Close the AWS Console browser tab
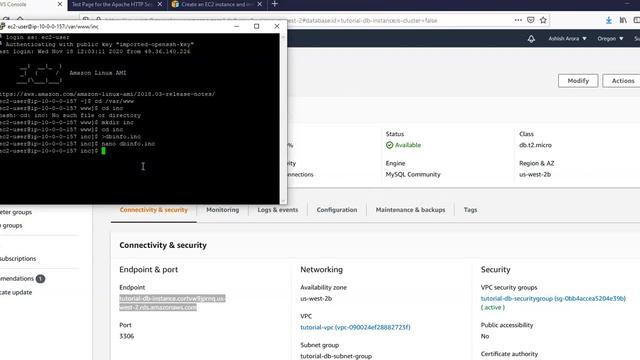The image size is (640, 360). 60,4
